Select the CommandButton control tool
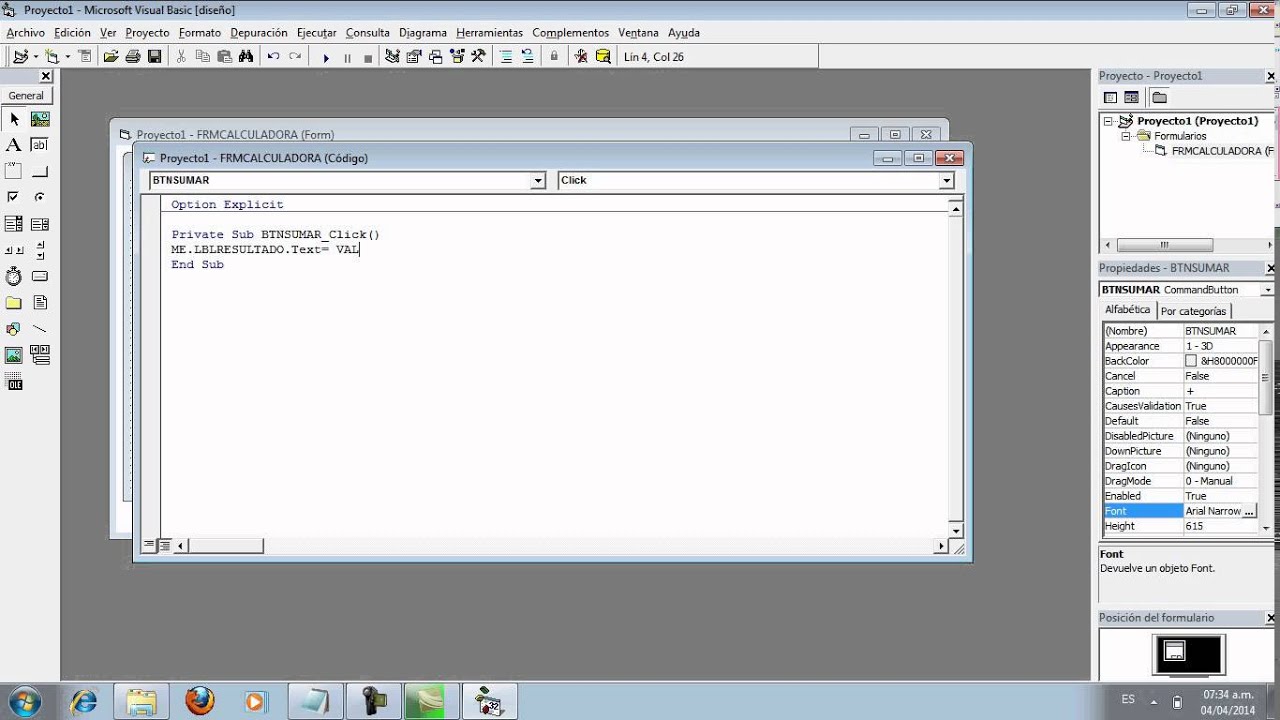 [x=40, y=171]
